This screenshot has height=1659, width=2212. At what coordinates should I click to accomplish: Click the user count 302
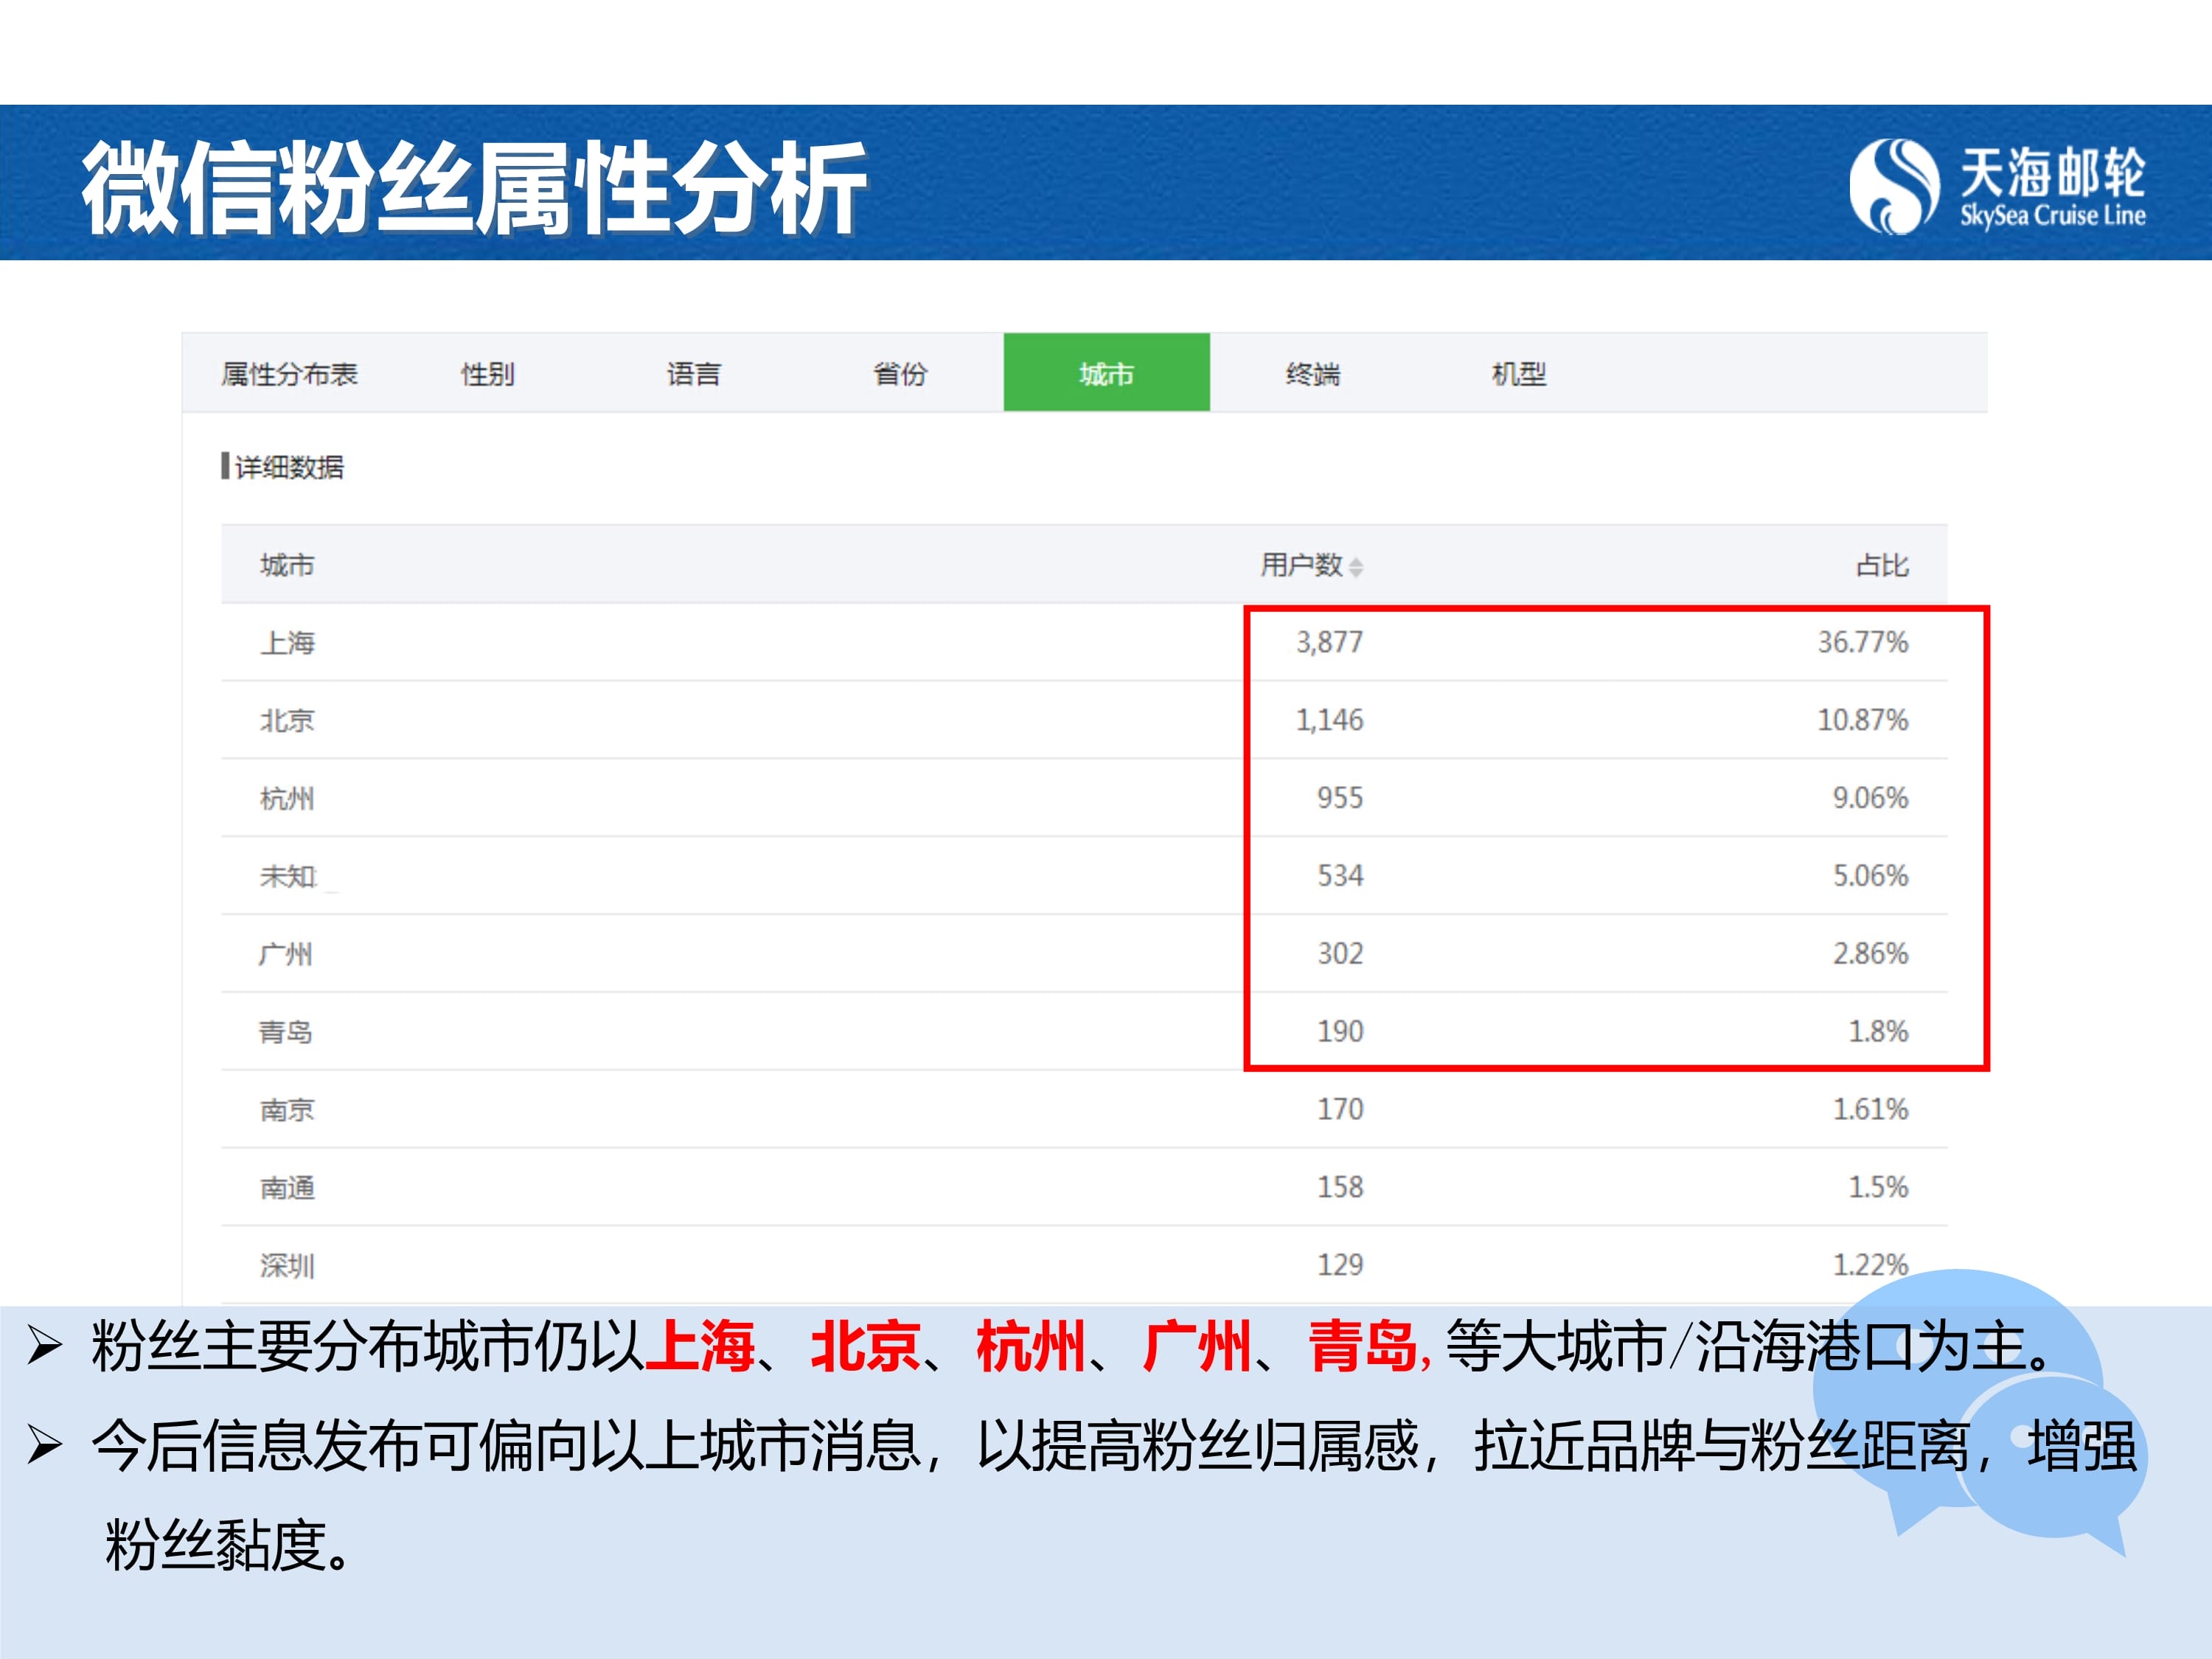coord(1340,954)
